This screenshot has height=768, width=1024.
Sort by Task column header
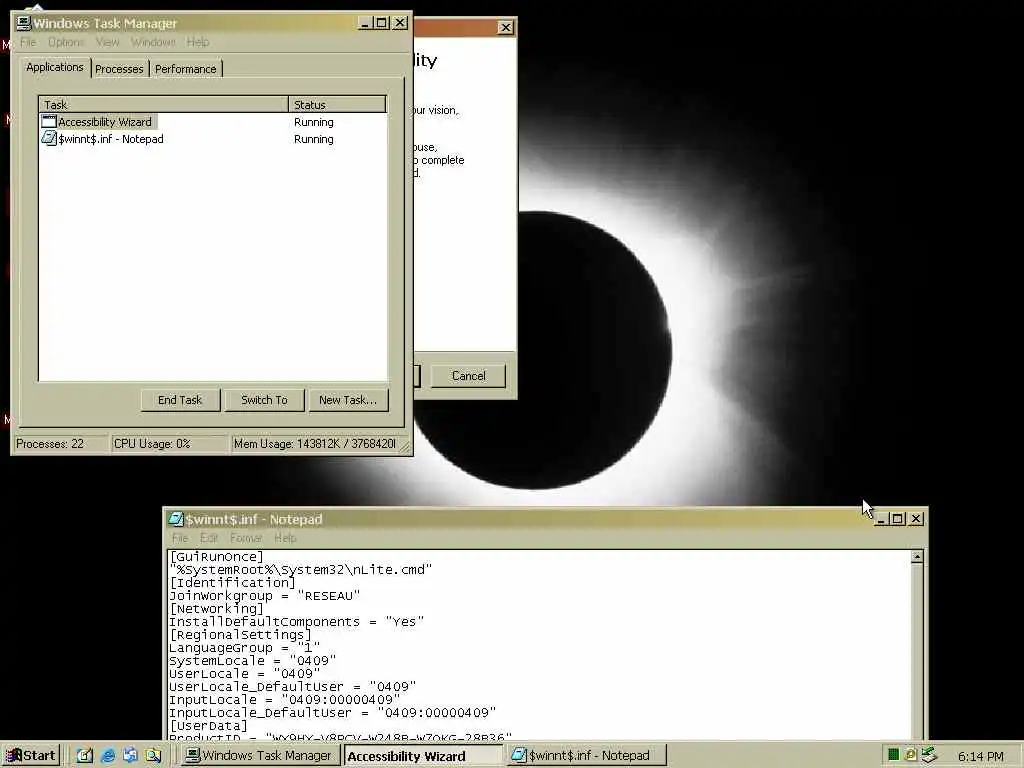(164, 104)
